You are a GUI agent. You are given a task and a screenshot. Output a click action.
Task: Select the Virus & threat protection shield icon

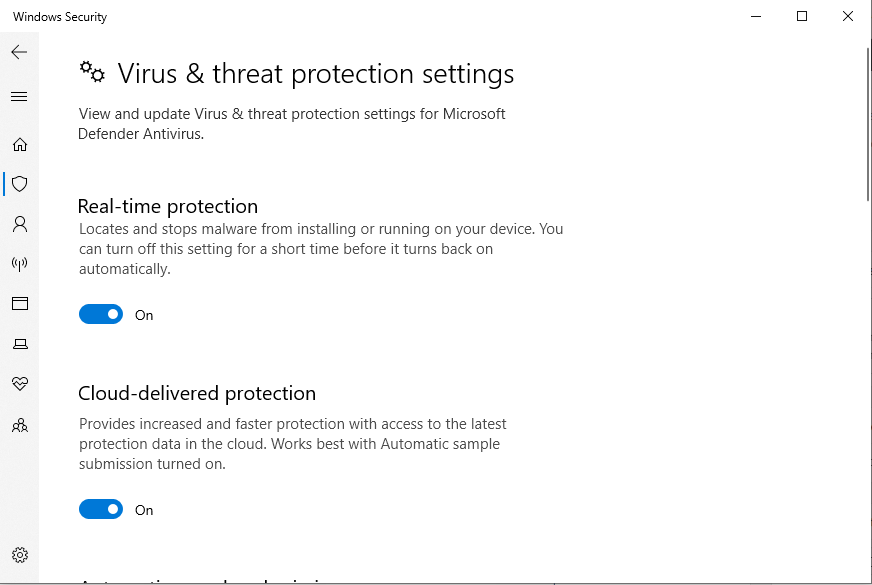coord(20,184)
